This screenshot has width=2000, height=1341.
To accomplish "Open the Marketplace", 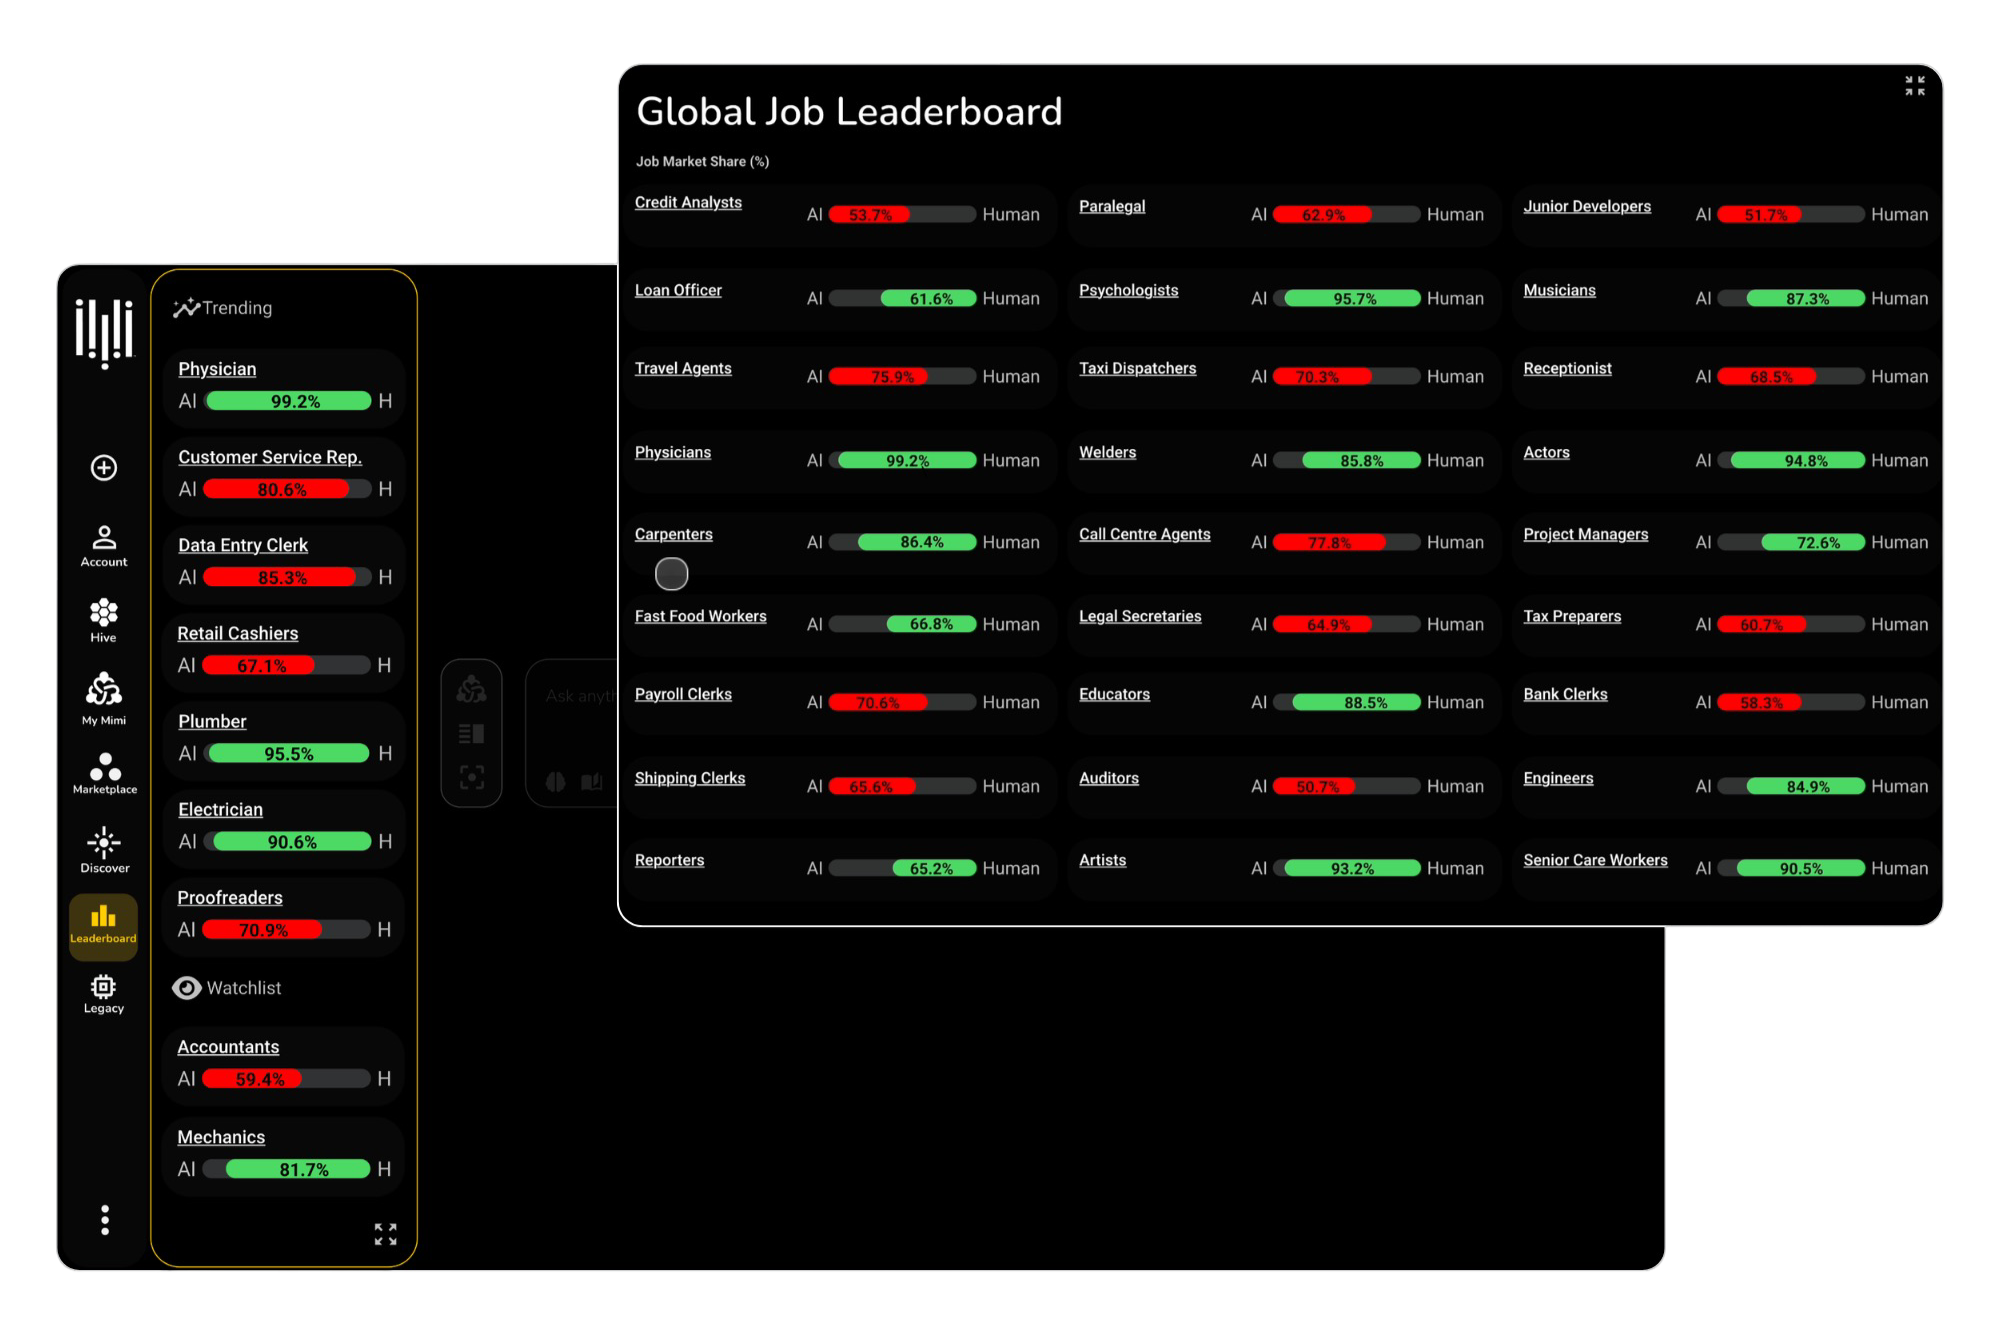I will [x=104, y=774].
